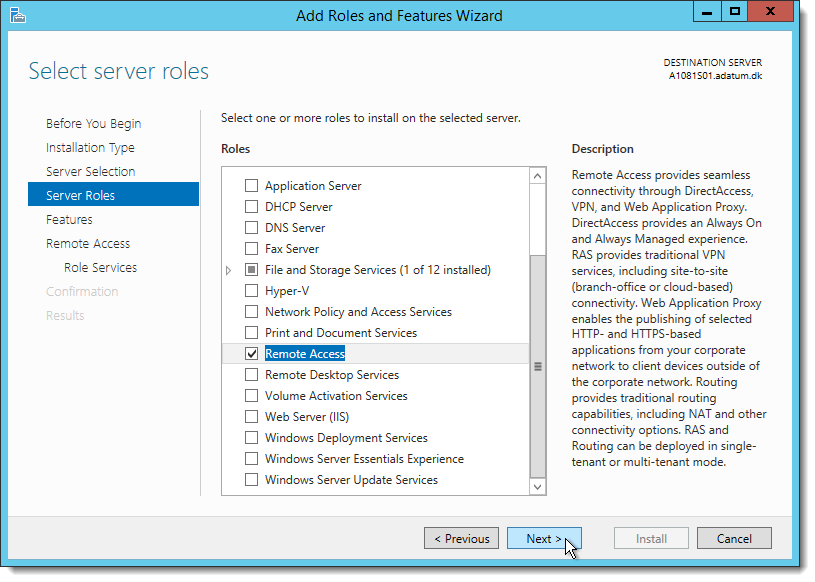Click the roles list scroll up arrow
Image resolution: width=815 pixels, height=582 pixels.
coord(537,176)
